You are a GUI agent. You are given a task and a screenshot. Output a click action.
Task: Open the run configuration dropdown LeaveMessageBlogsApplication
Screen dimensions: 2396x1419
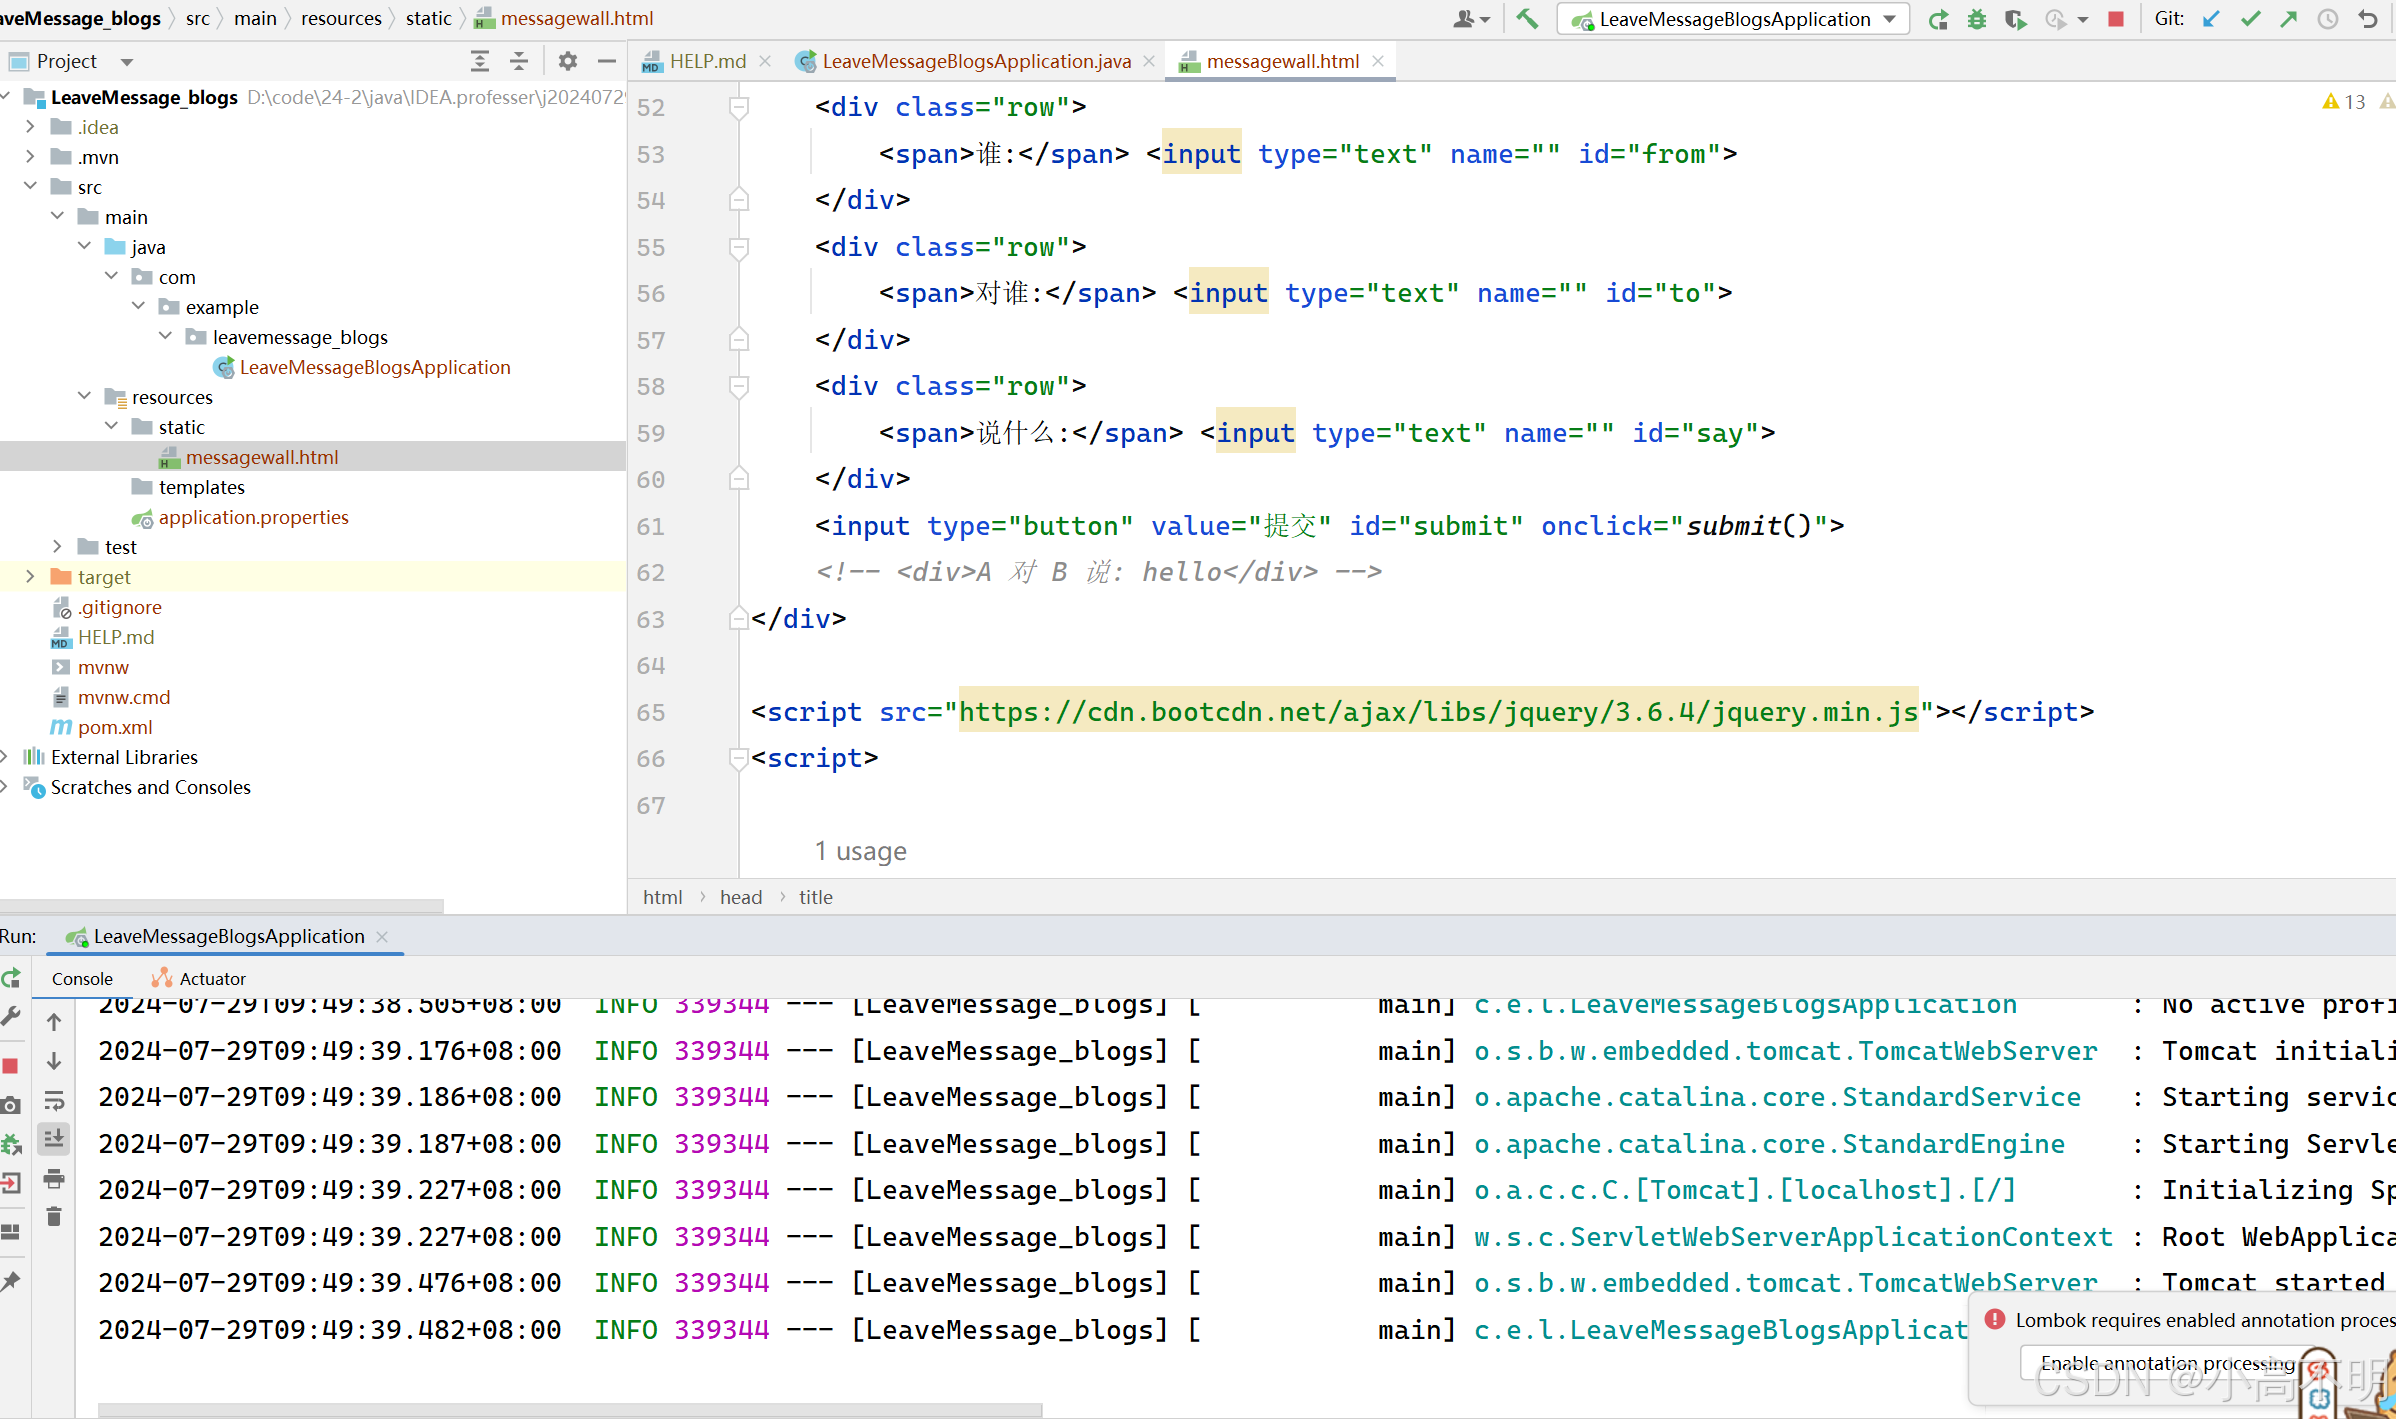coord(1733,19)
